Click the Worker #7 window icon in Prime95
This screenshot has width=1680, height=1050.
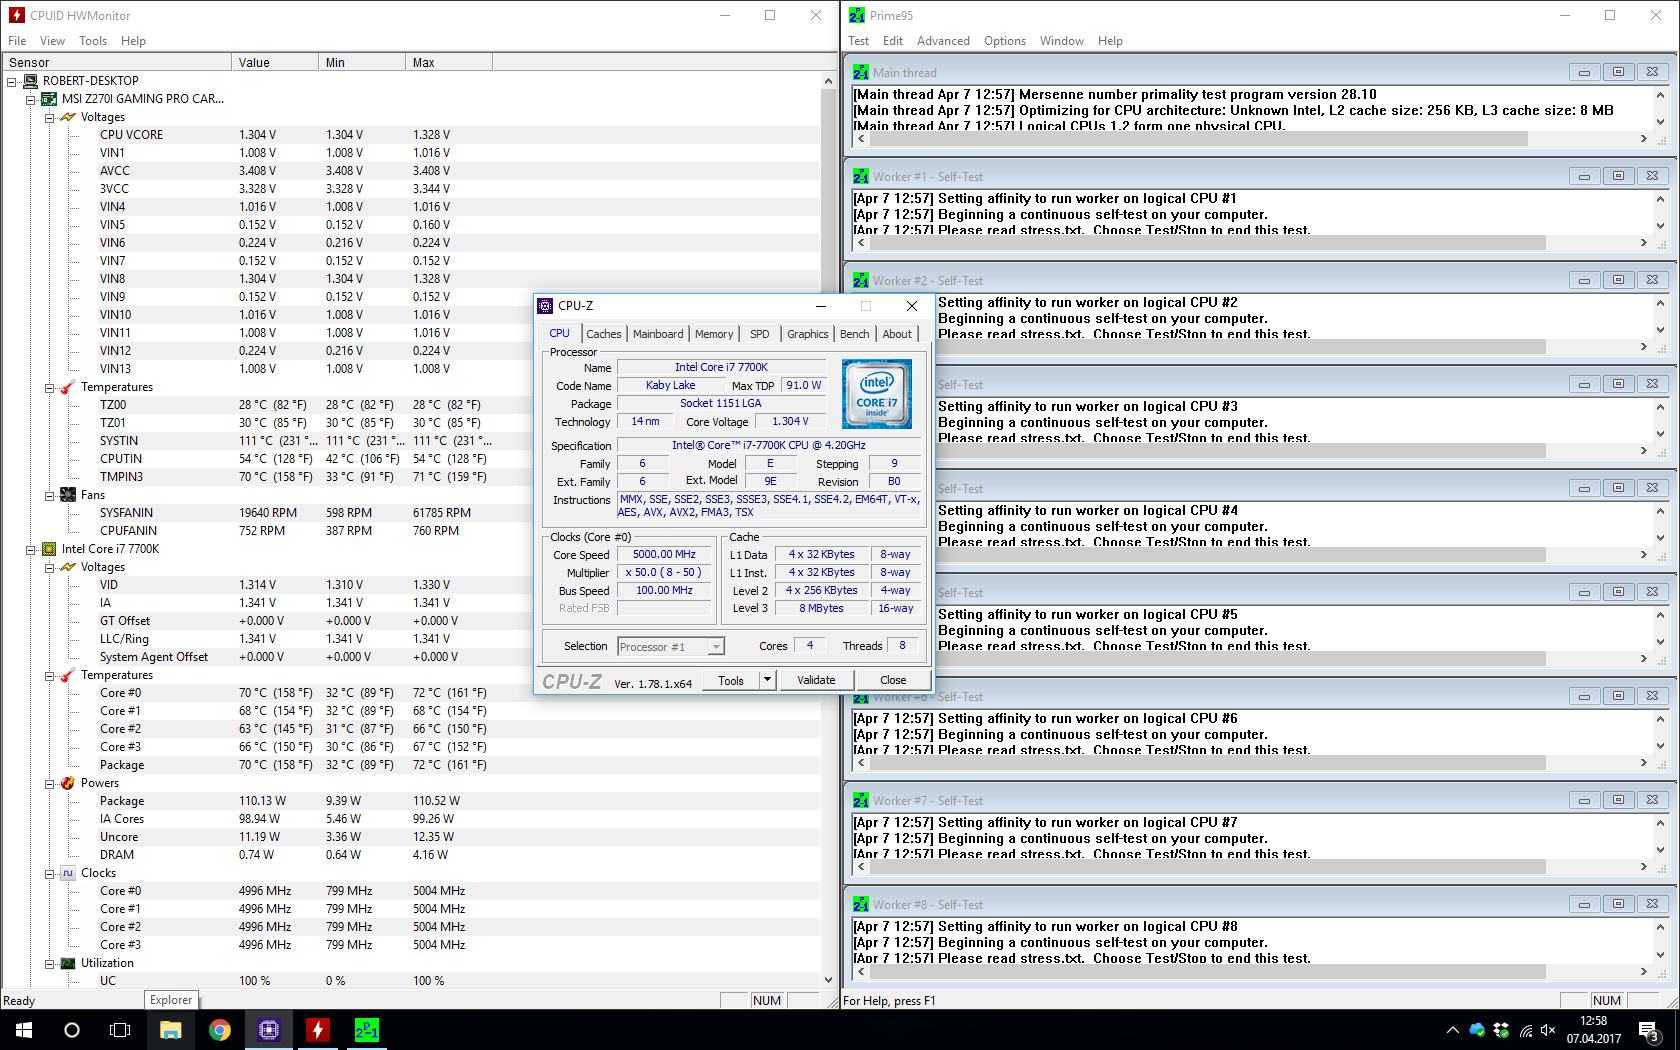[861, 800]
